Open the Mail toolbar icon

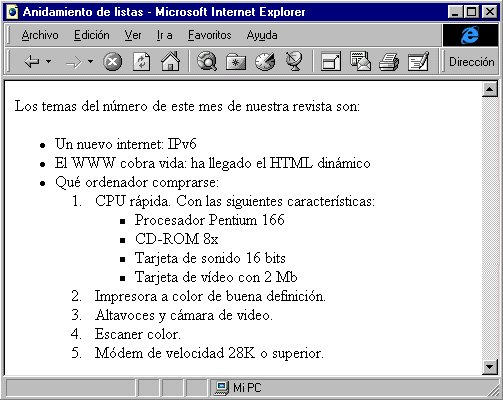360,61
